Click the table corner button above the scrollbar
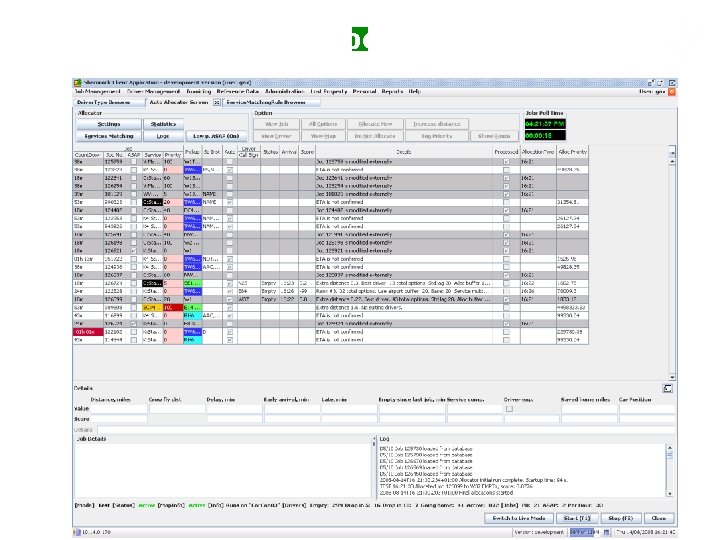The height and width of the screenshot is (540, 720). coord(672,152)
